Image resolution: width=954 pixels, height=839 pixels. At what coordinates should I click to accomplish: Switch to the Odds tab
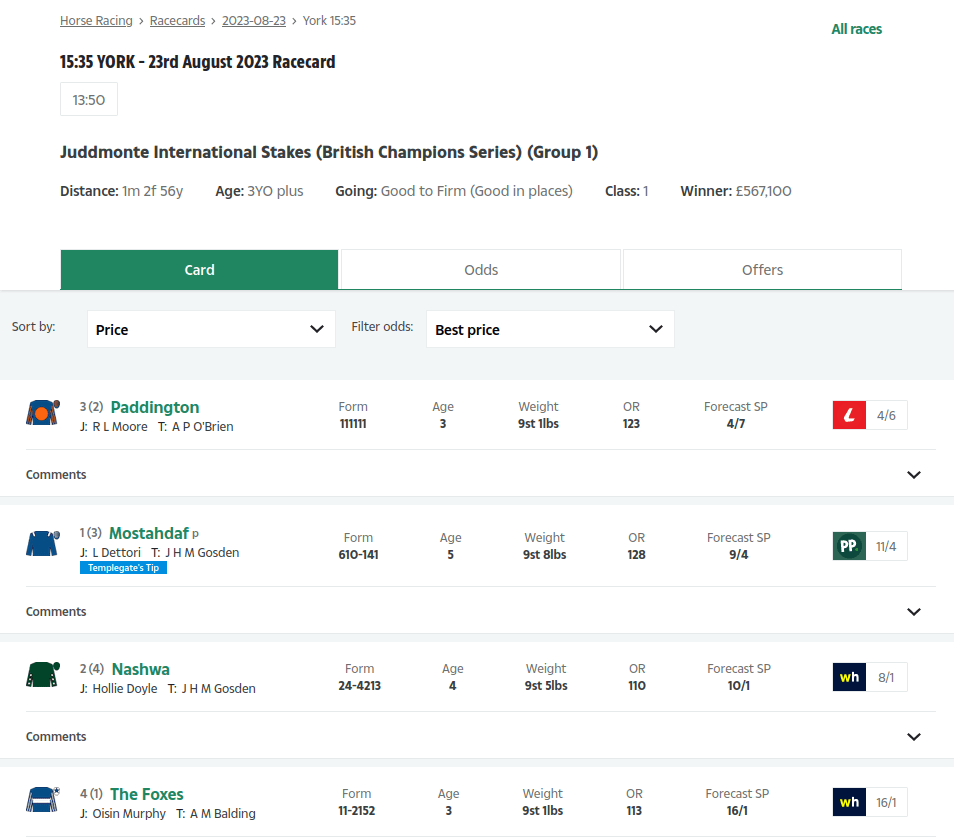[481, 270]
